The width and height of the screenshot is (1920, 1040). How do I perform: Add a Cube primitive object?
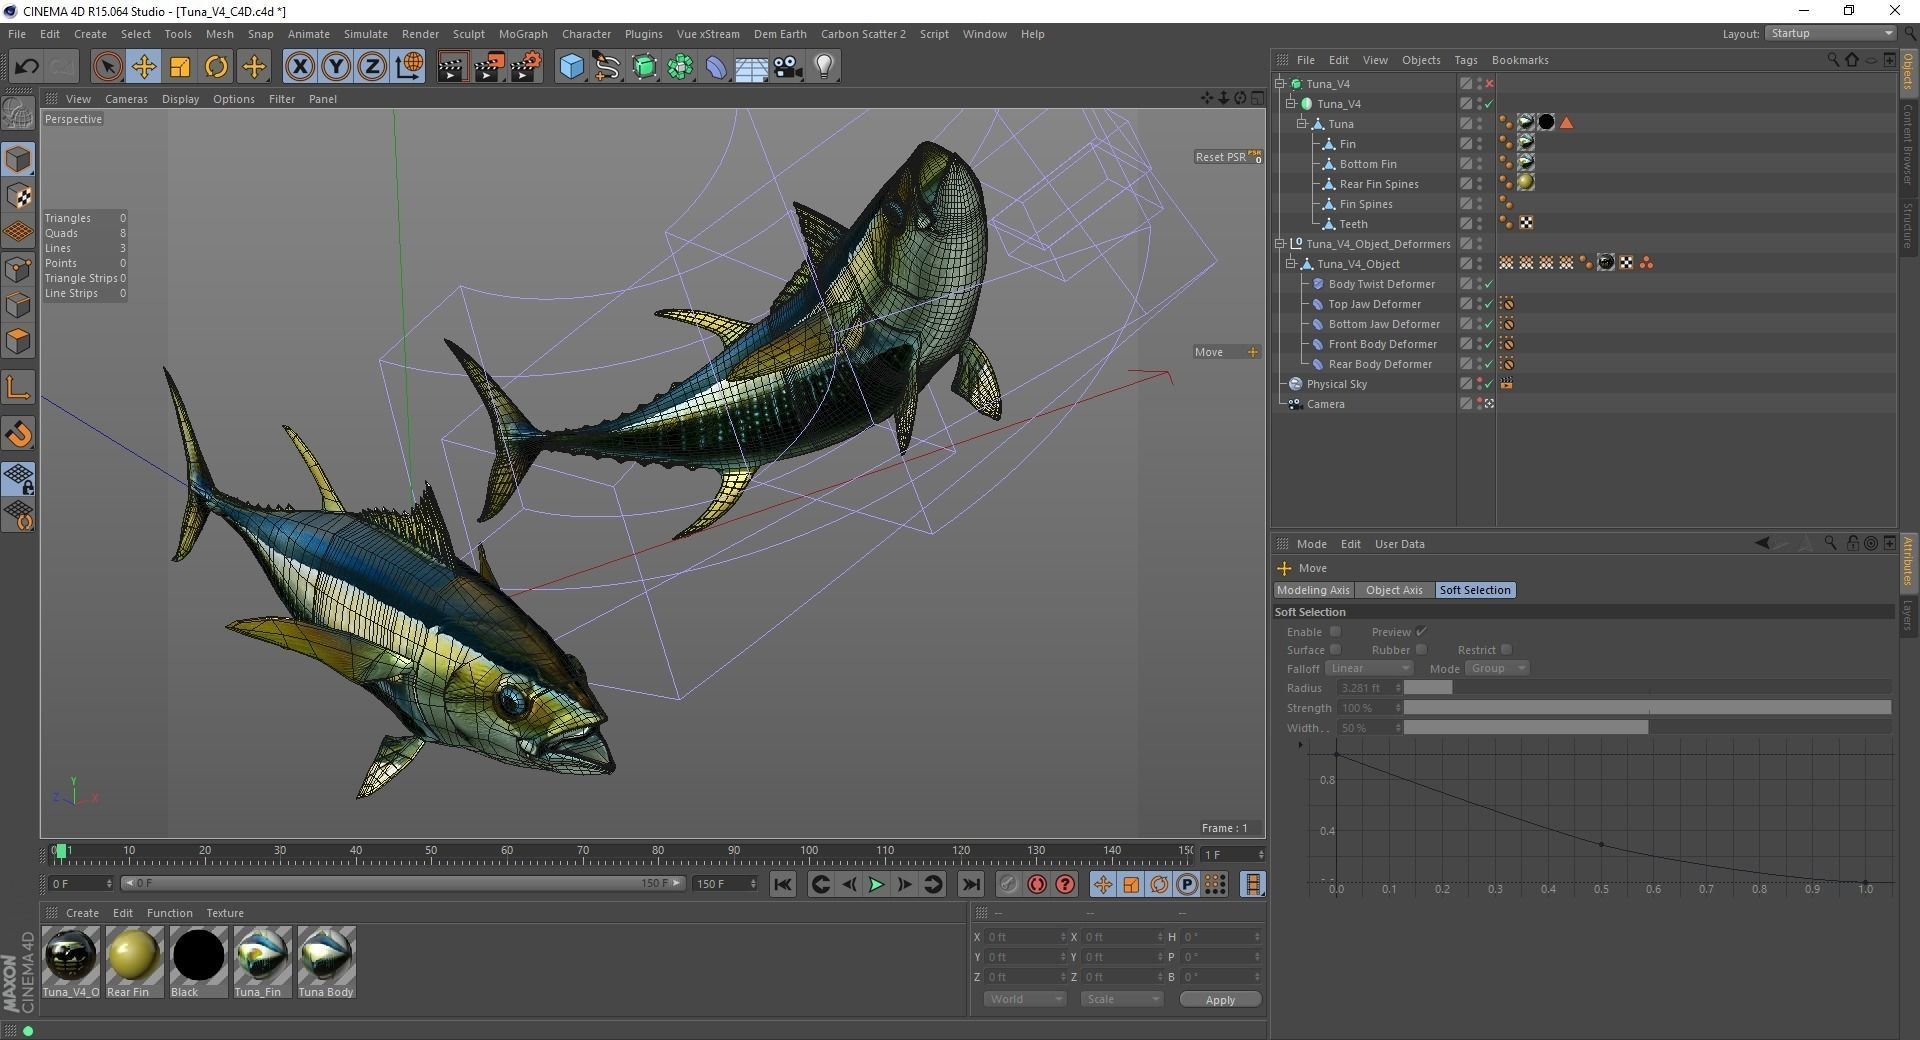571,67
